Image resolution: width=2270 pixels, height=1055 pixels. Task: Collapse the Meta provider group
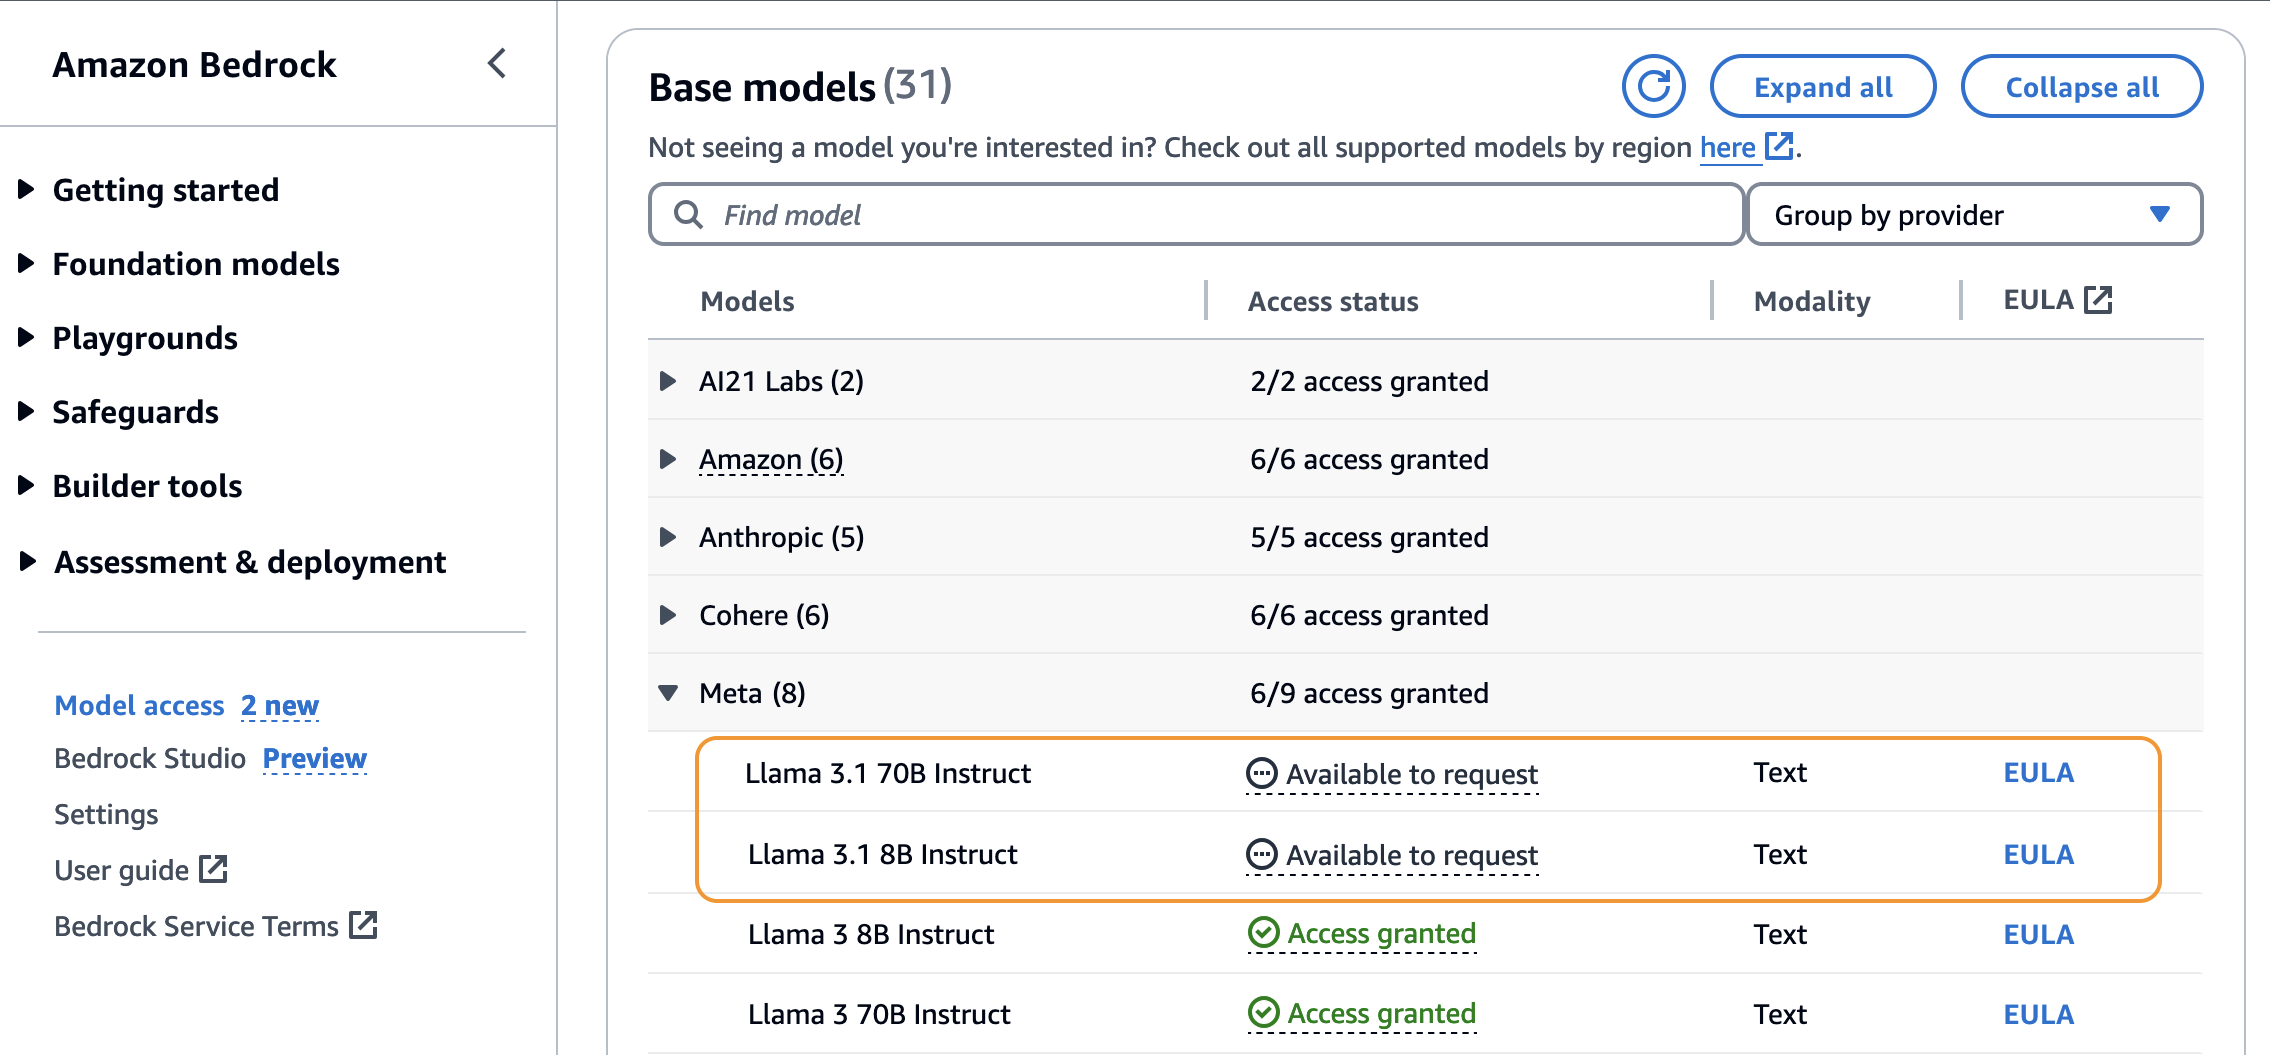pyautogui.click(x=668, y=693)
